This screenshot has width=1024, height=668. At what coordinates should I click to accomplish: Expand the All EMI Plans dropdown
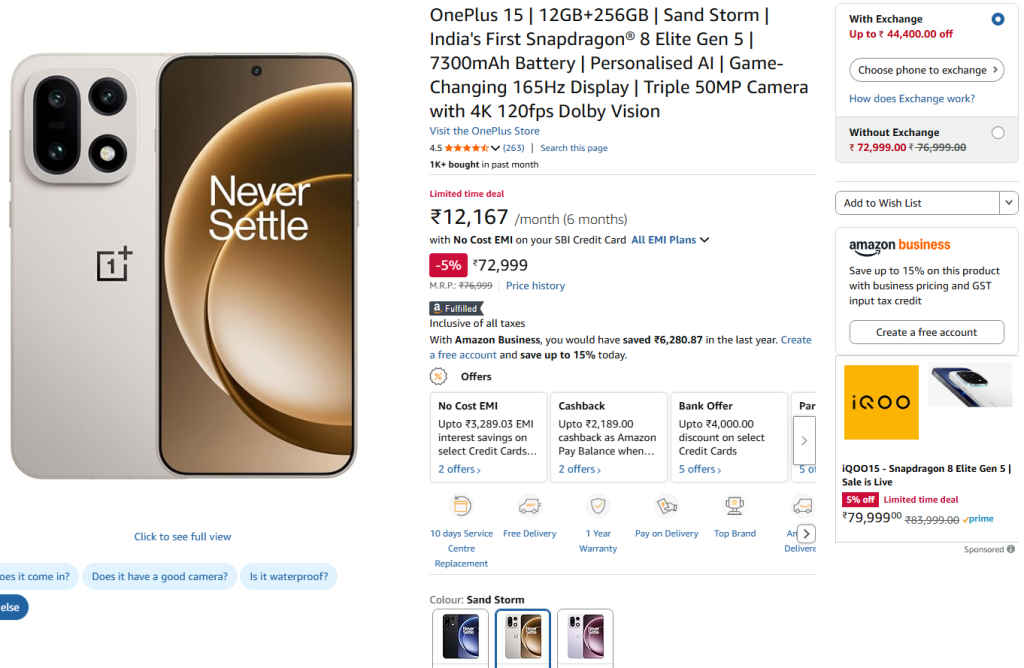coord(669,239)
